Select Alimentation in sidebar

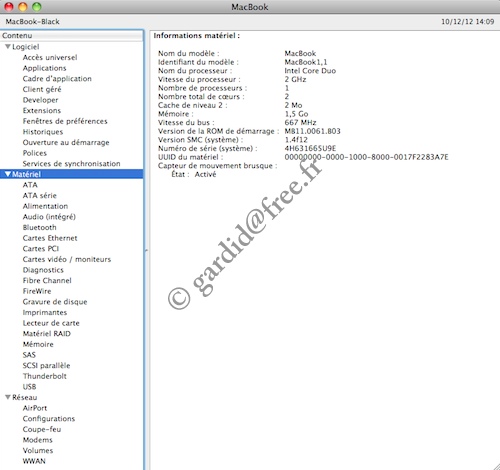coord(45,206)
